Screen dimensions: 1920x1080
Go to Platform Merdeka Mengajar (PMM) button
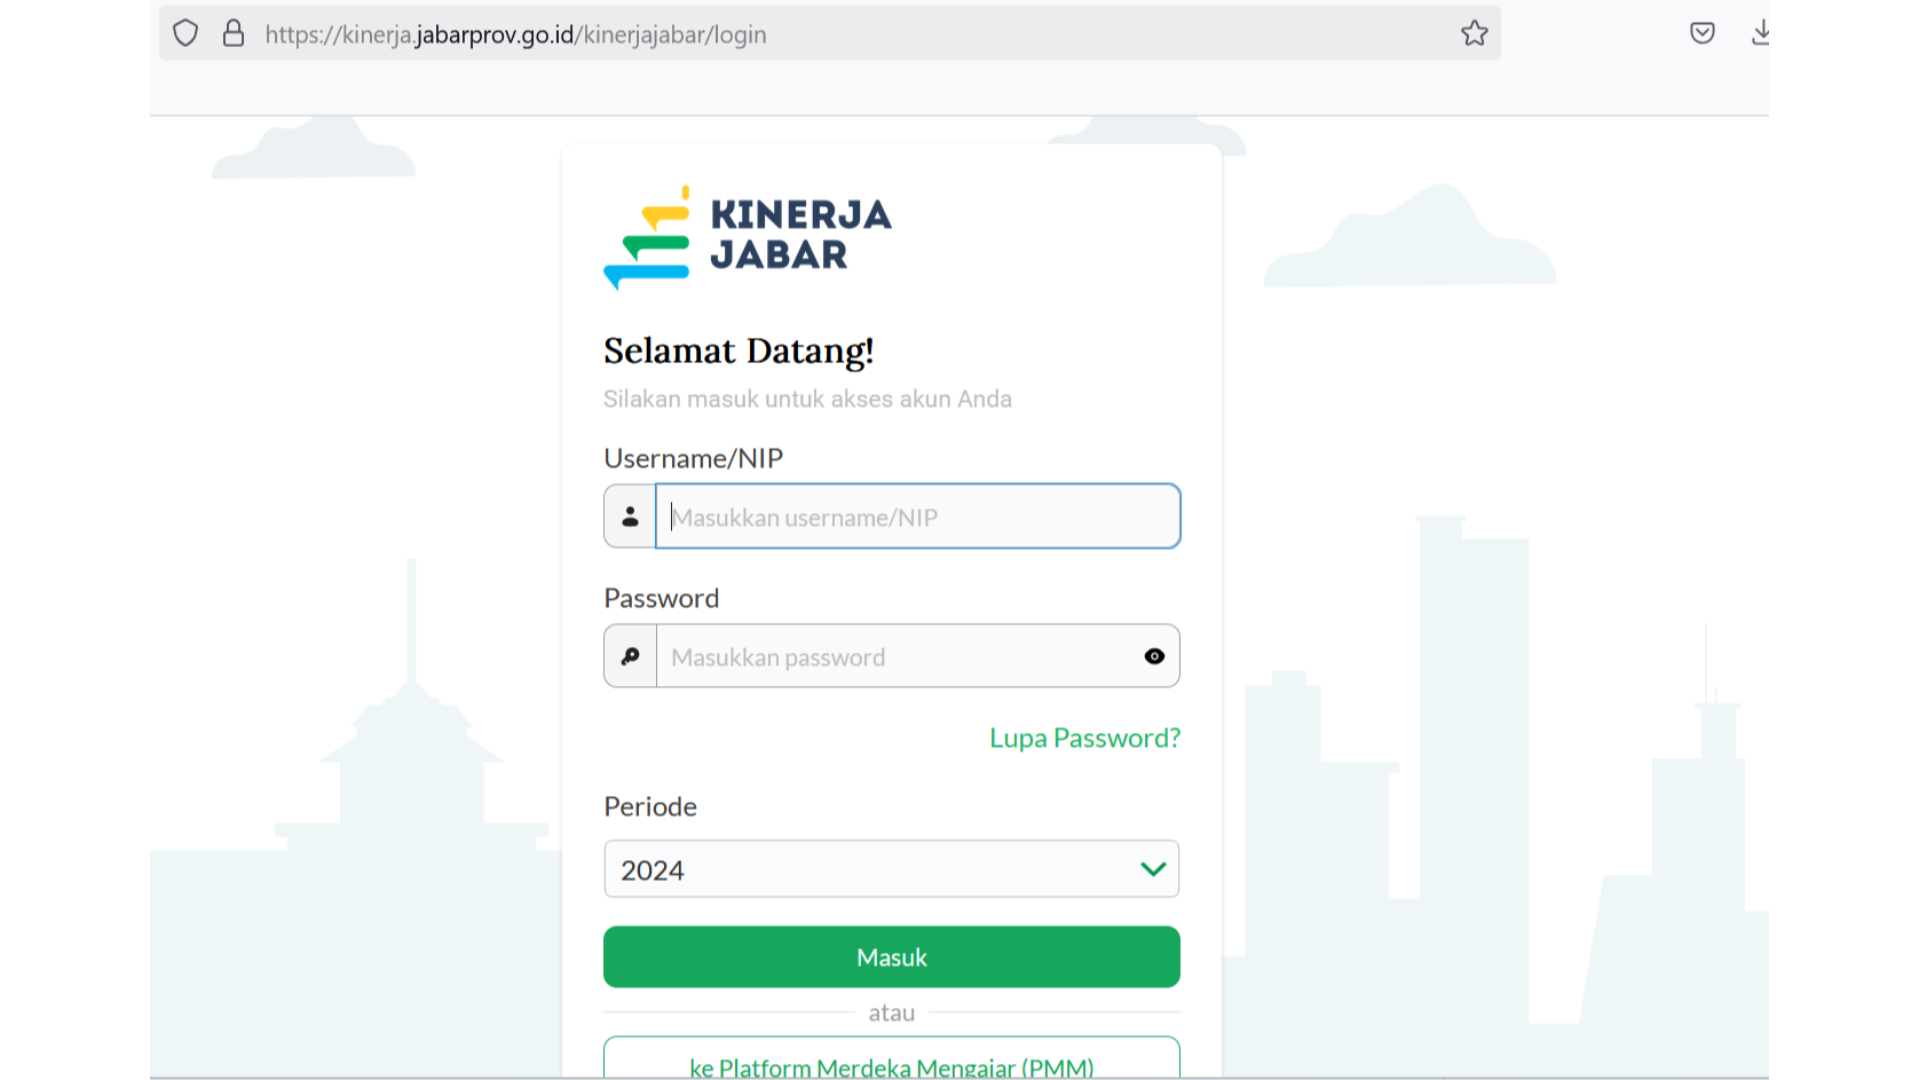pyautogui.click(x=891, y=1058)
